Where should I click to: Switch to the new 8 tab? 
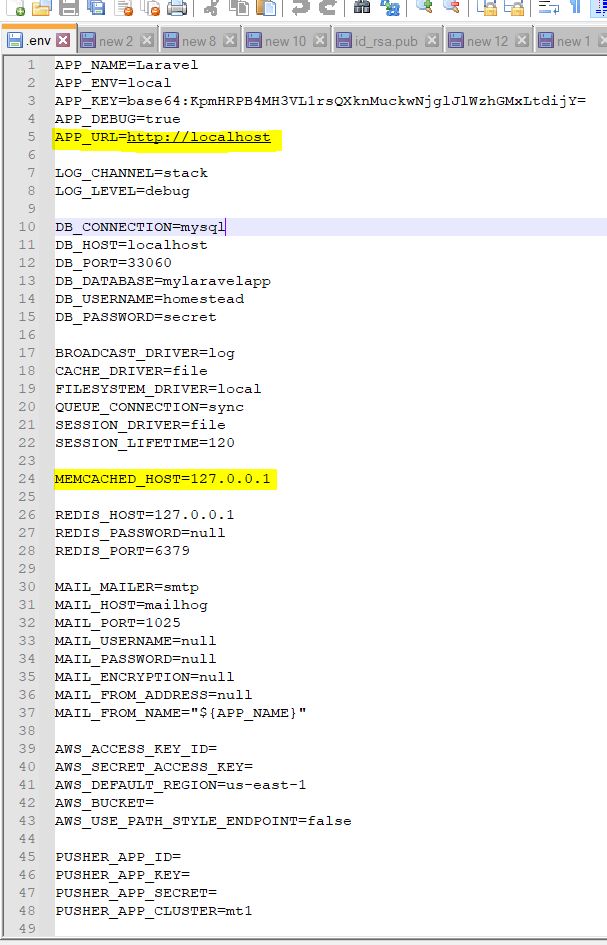point(199,41)
